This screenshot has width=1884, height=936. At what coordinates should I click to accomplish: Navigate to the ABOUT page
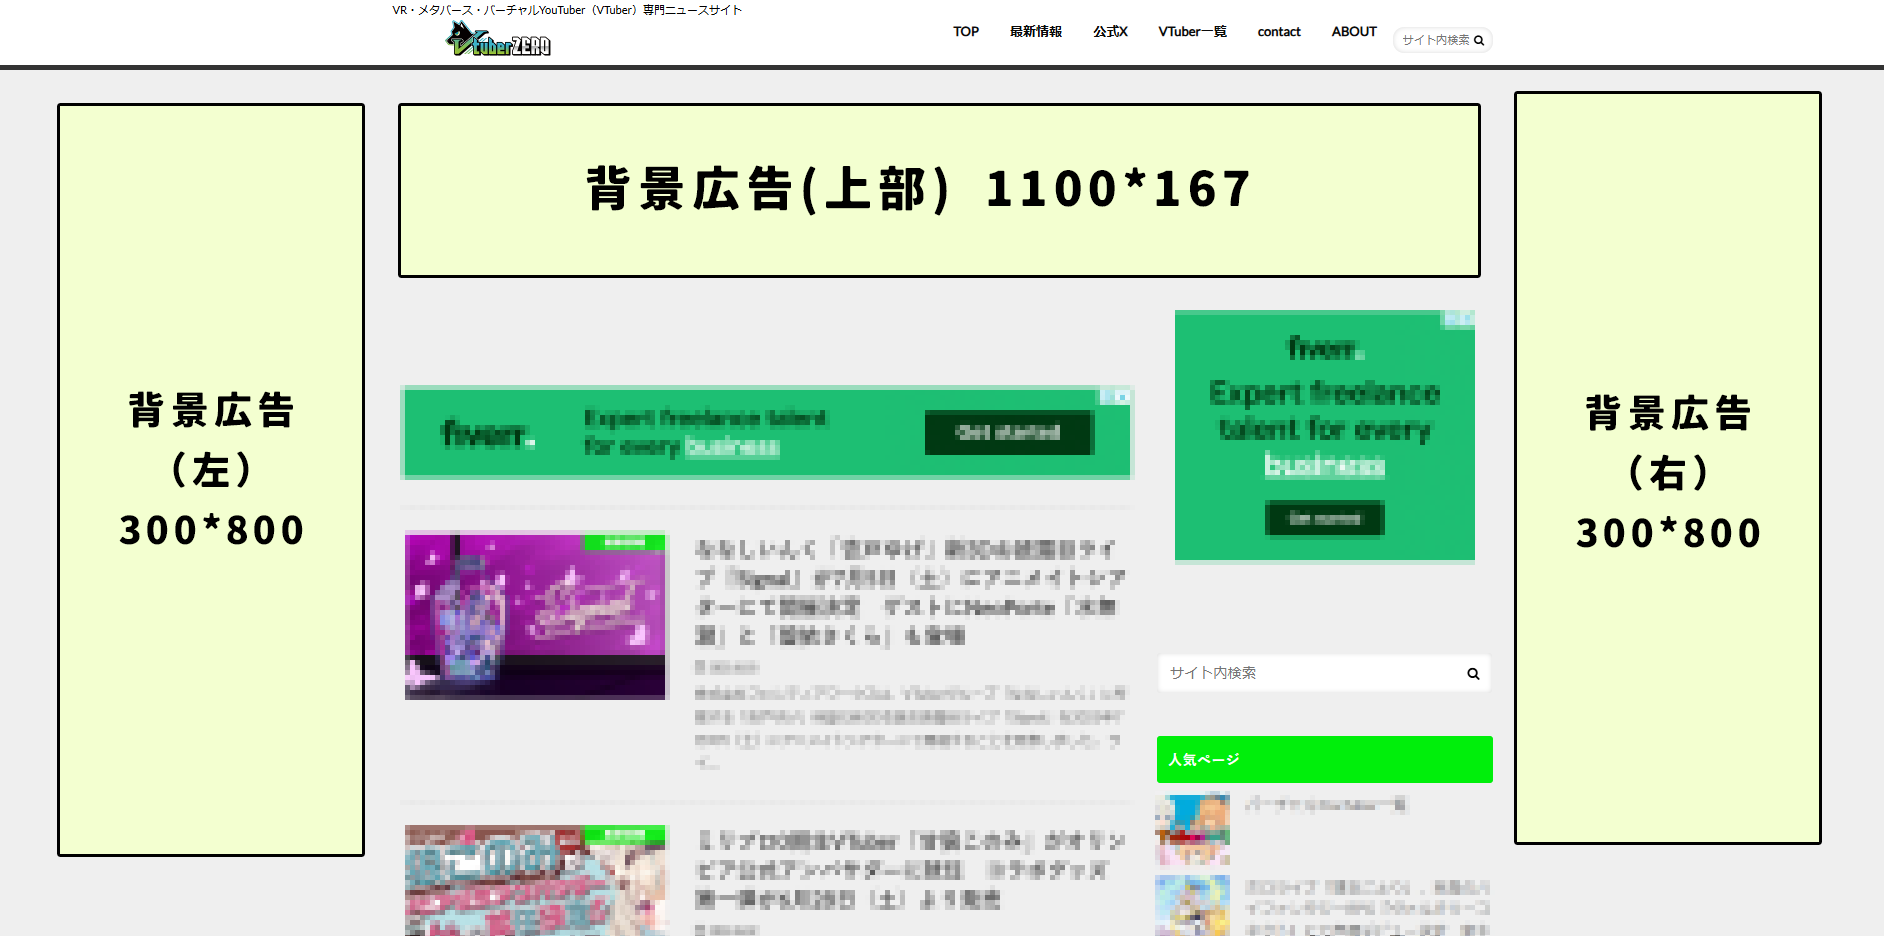tap(1353, 32)
